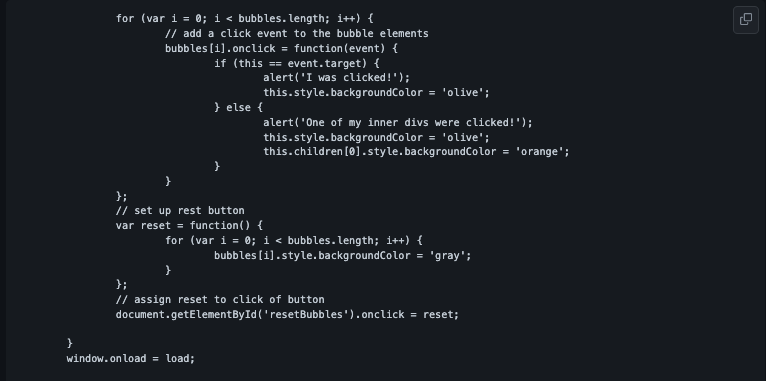This screenshot has height=381, width=766.
Task: Click the 'var reset = function()' line
Action: point(189,226)
